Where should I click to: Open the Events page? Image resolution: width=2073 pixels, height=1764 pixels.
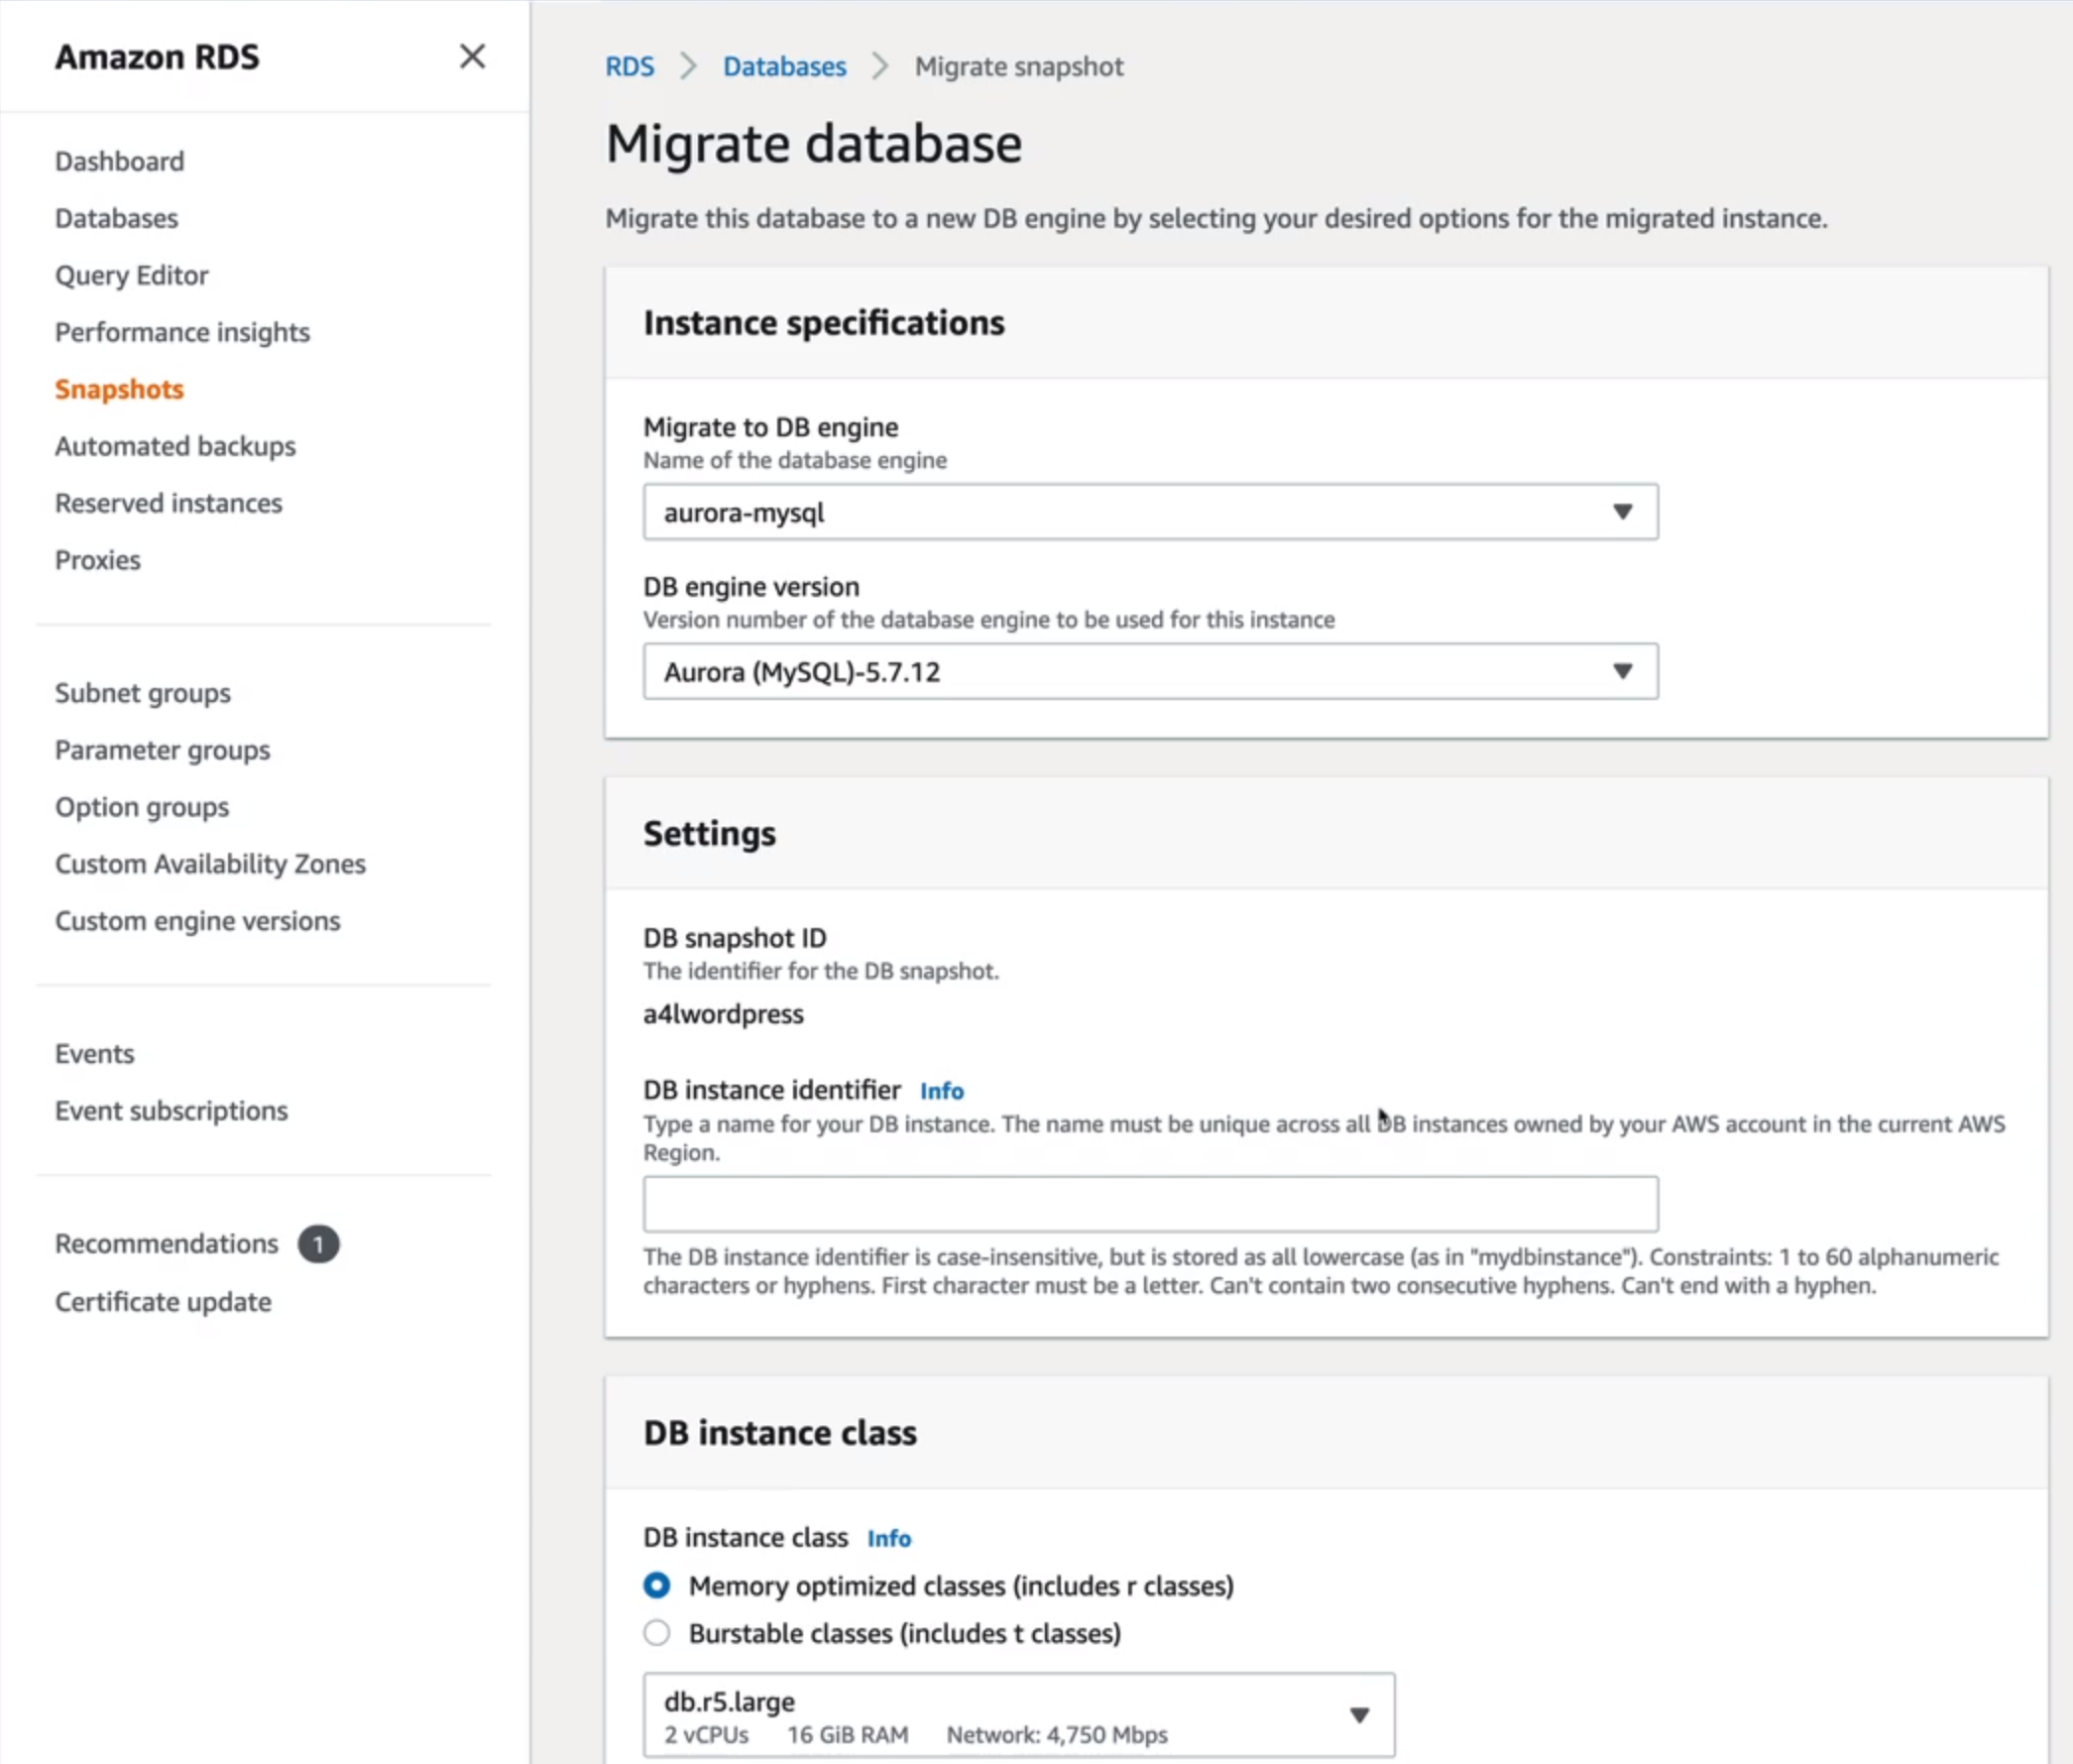point(94,1052)
